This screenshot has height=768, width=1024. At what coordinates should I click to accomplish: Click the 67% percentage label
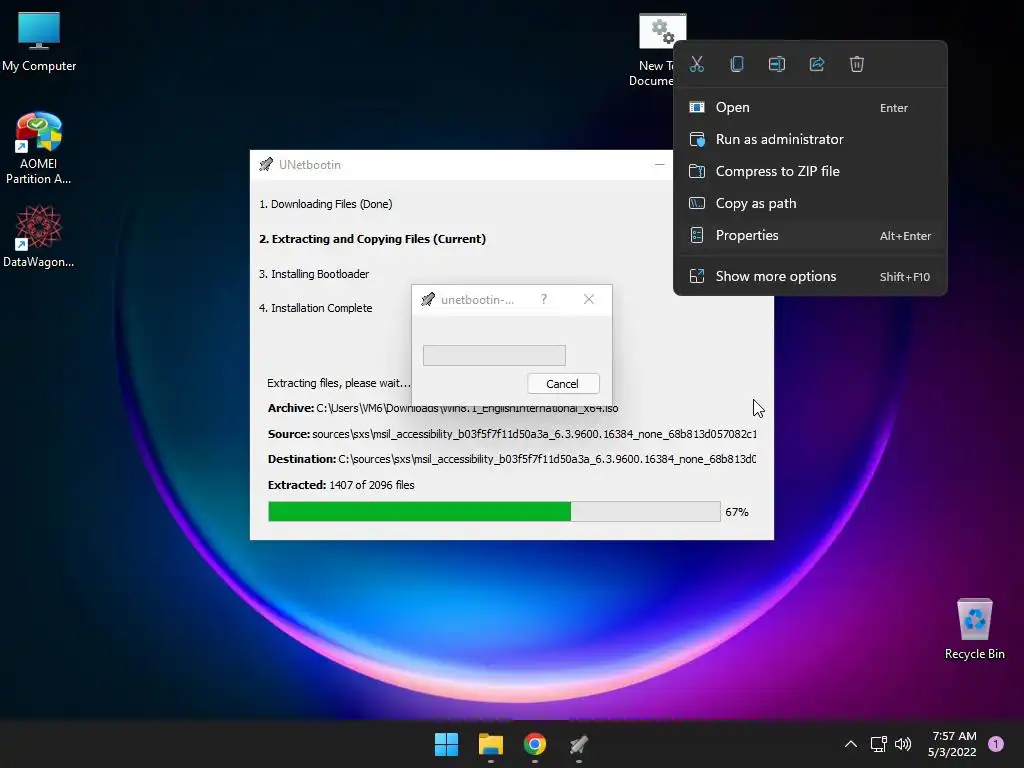click(737, 512)
